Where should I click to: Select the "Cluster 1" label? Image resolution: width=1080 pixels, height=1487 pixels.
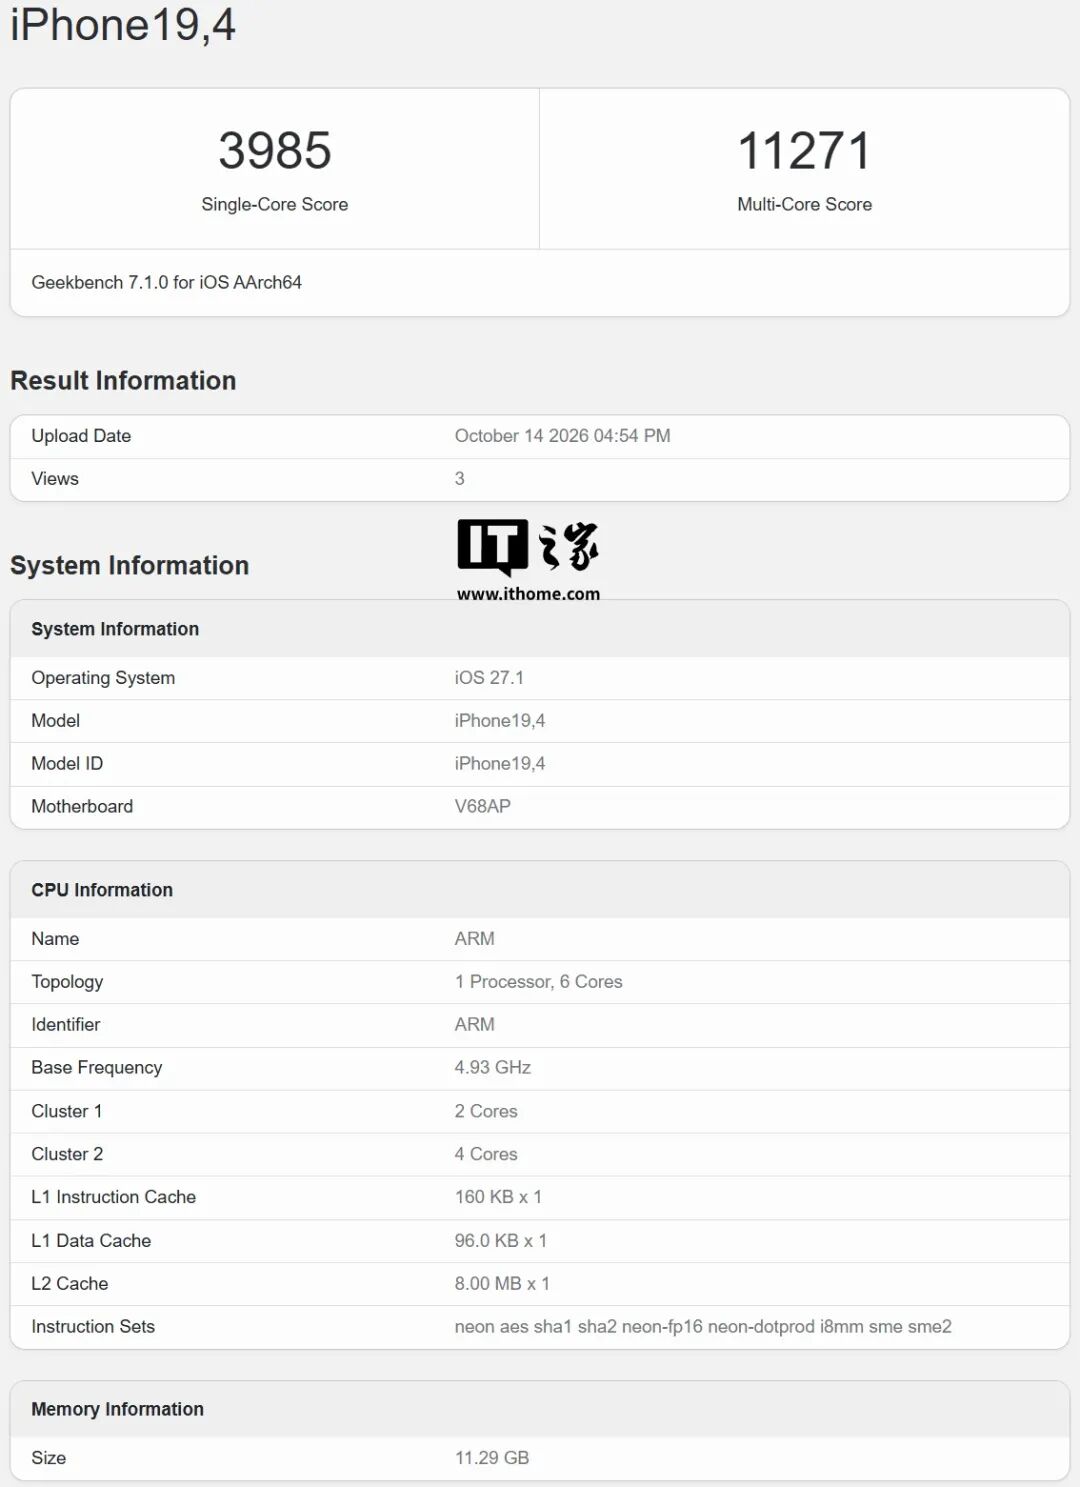(x=67, y=1112)
